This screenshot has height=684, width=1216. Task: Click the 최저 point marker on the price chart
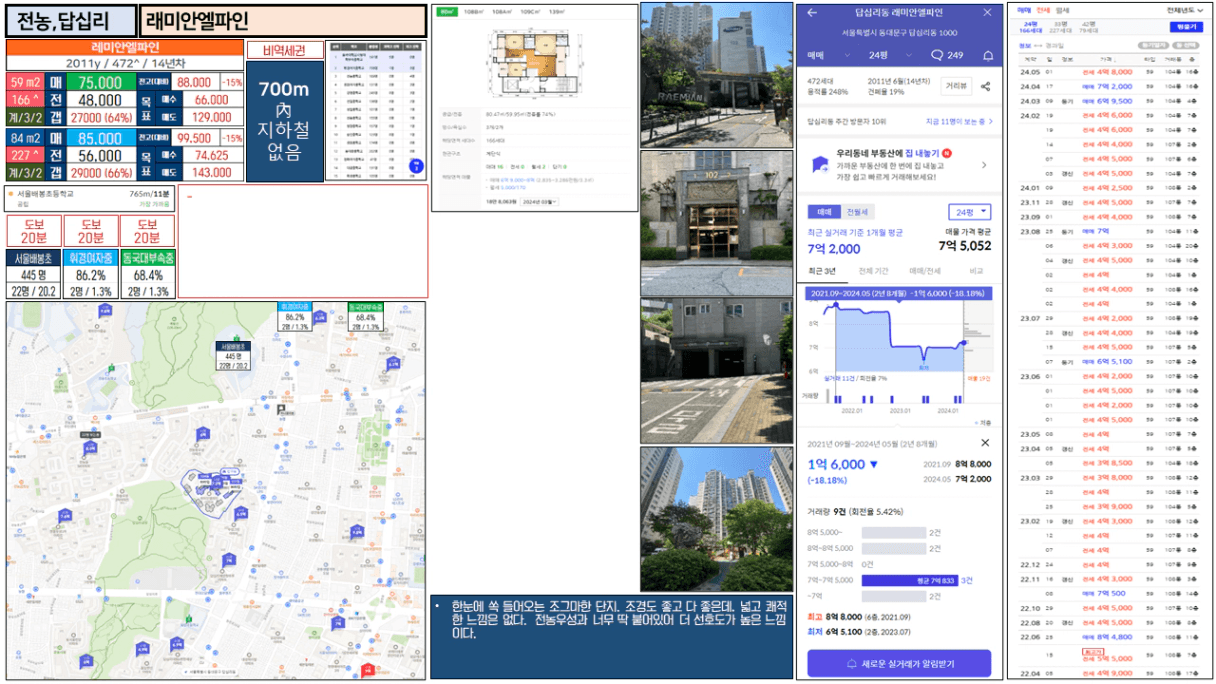coord(925,357)
